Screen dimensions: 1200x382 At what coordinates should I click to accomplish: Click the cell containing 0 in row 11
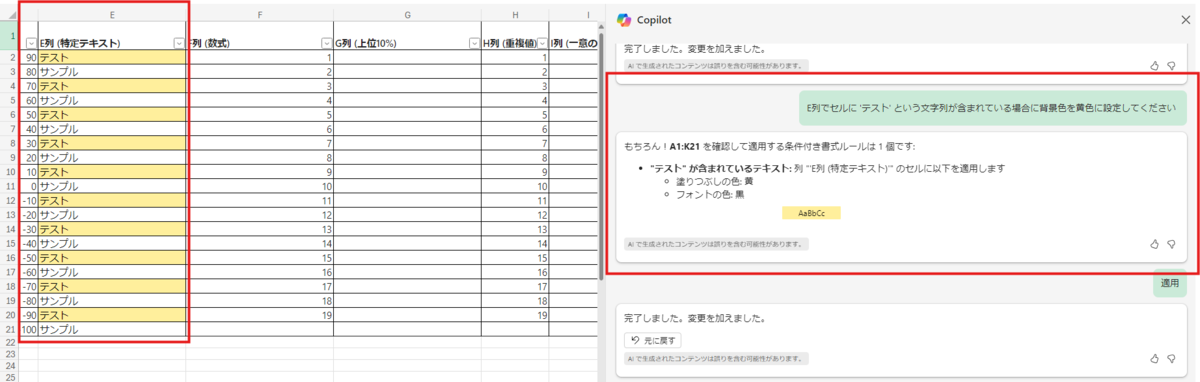pos(29,186)
